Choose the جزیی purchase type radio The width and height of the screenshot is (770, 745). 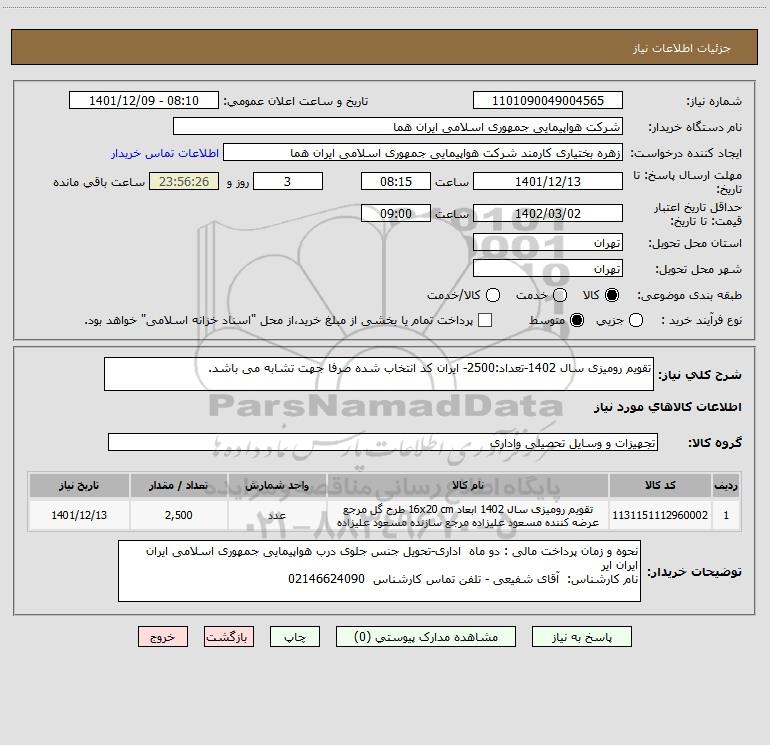[636, 320]
